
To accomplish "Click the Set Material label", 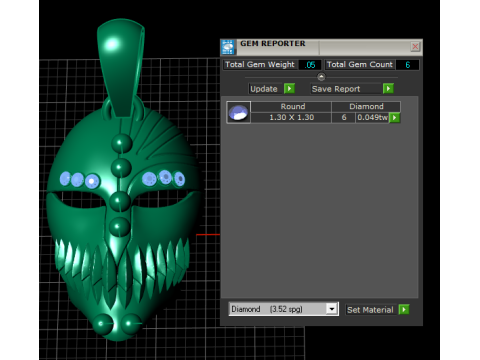I will [370, 310].
